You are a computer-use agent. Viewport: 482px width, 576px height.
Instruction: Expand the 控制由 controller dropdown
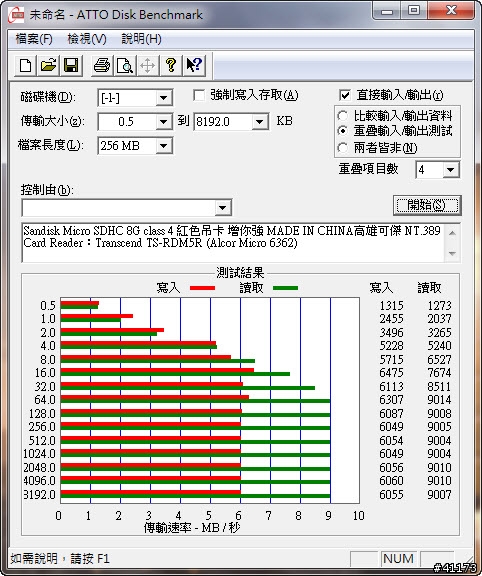[x=222, y=208]
